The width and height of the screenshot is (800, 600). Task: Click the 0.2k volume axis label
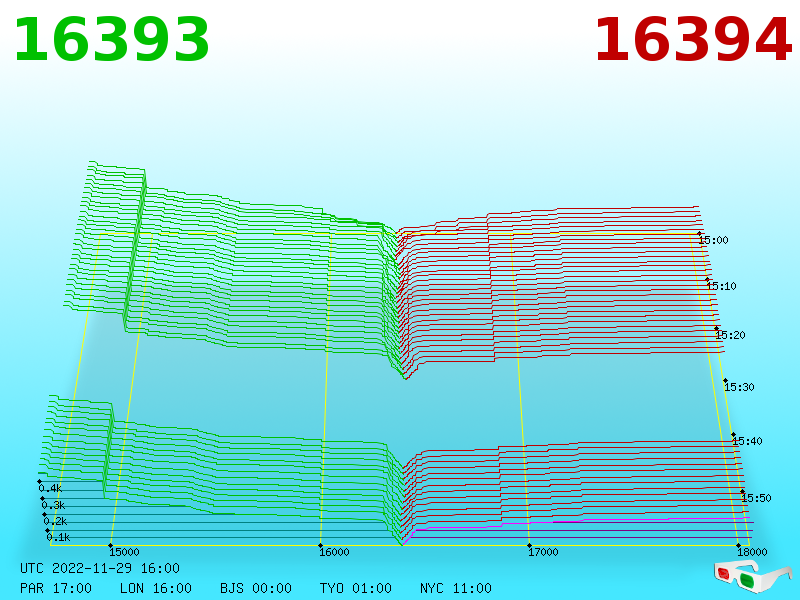coord(55,521)
